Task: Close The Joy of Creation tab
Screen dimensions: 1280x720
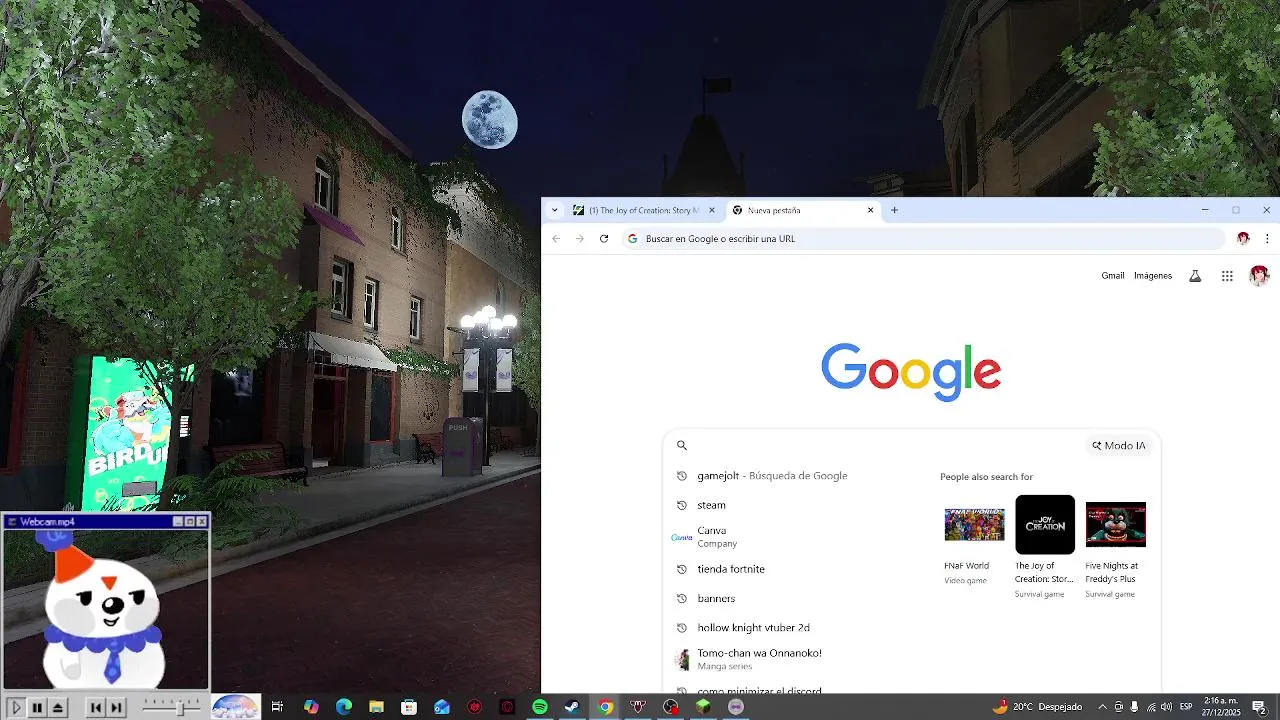Action: pyautogui.click(x=712, y=210)
